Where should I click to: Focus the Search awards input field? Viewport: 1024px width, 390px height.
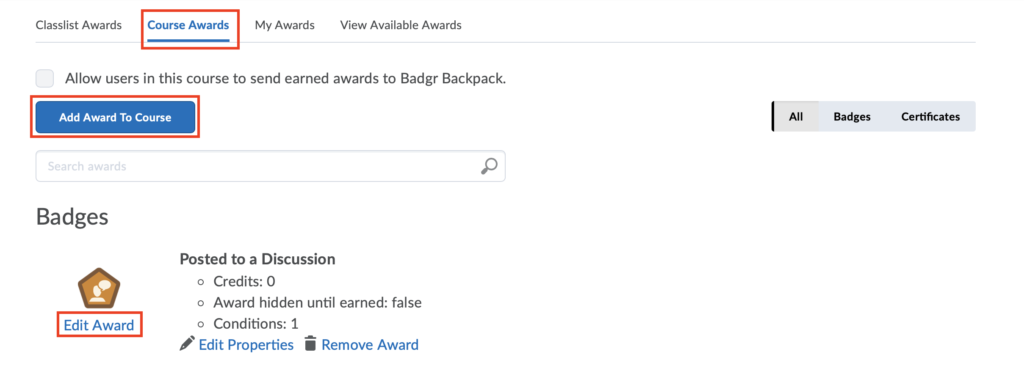(x=270, y=166)
